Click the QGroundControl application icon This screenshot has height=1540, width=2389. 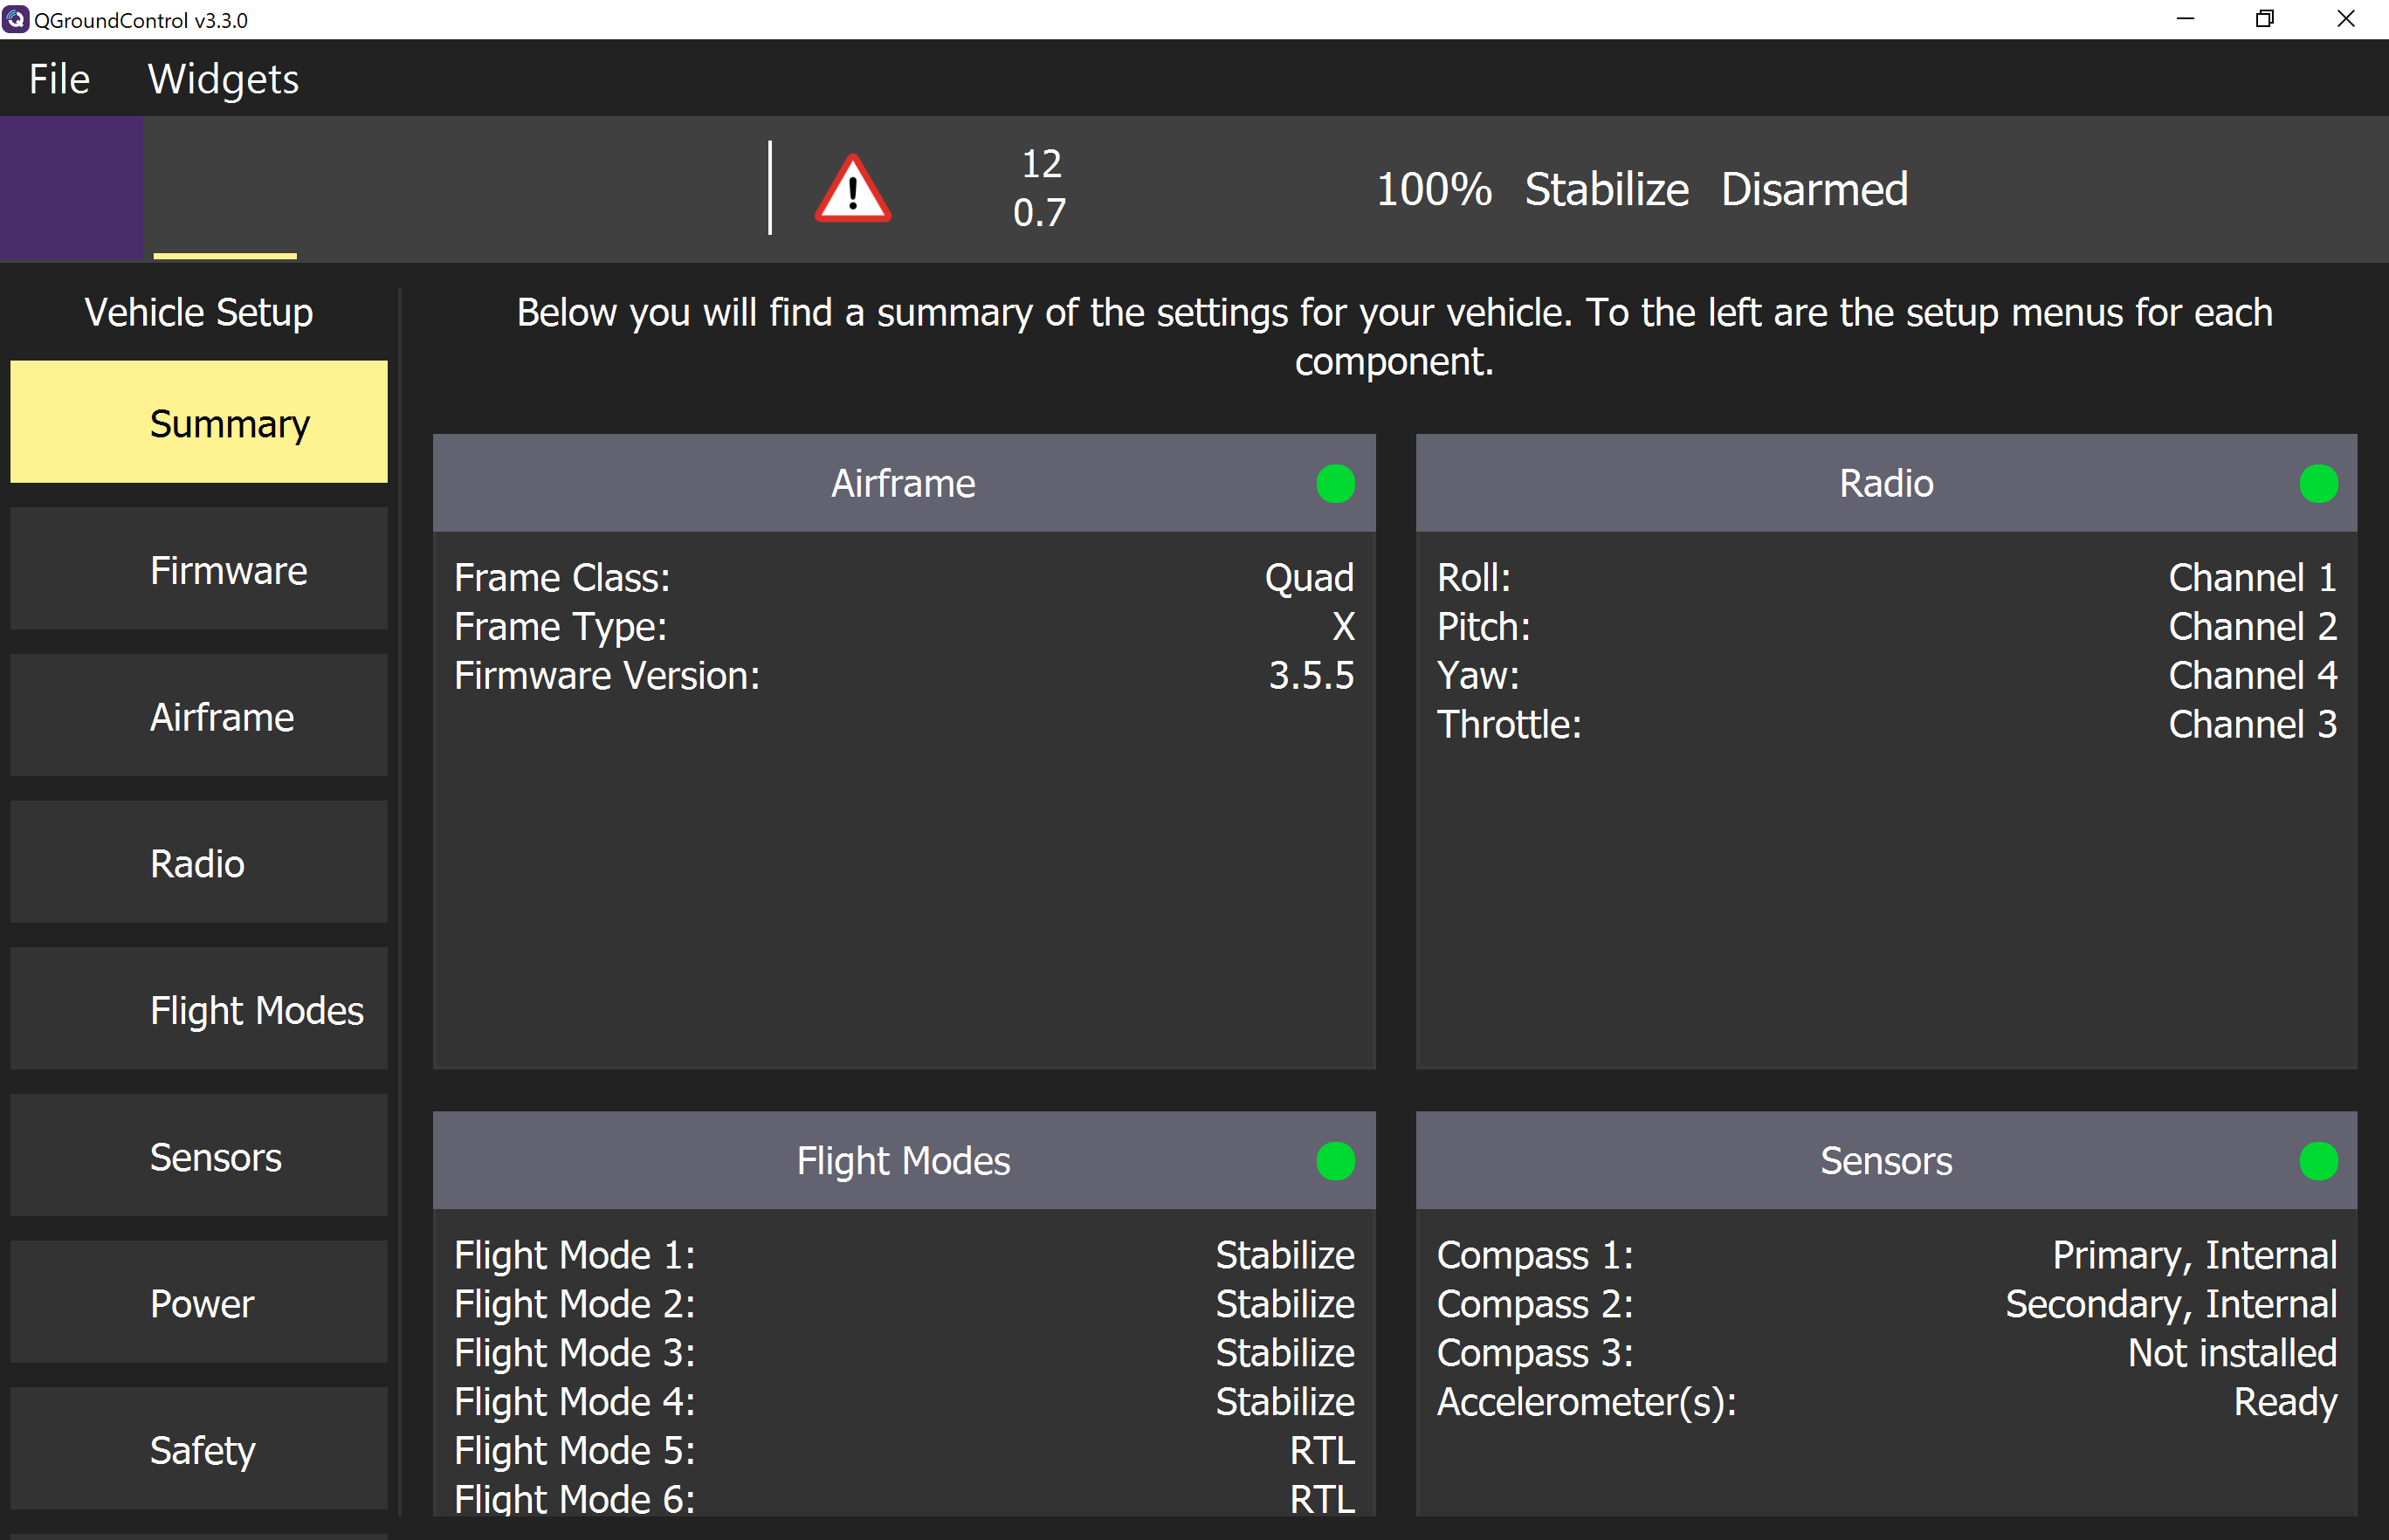click(x=13, y=19)
